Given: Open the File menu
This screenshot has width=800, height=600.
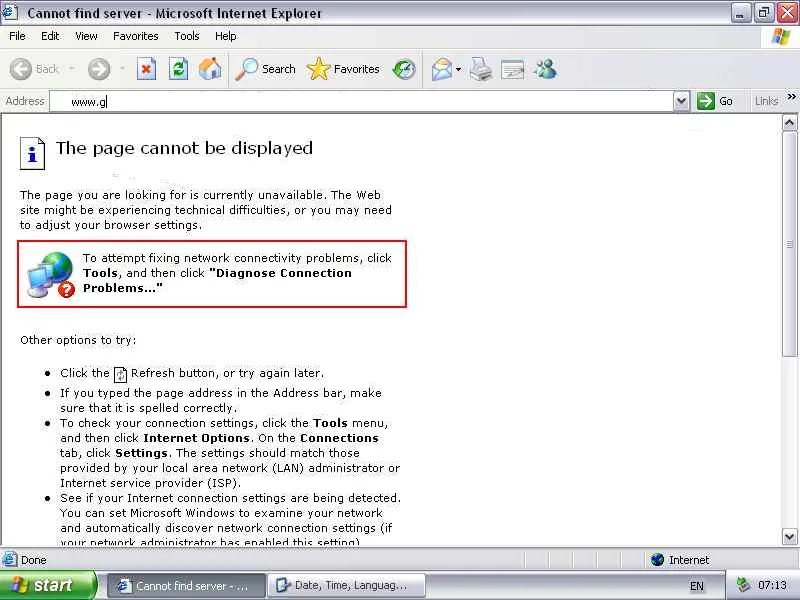Looking at the screenshot, I should click(17, 36).
